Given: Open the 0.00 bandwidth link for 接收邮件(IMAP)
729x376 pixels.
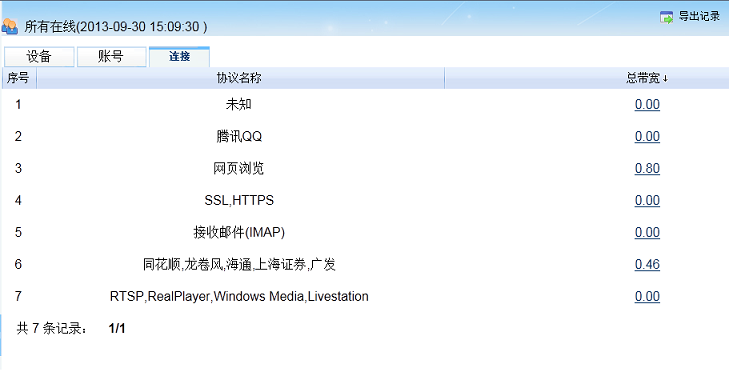Looking at the screenshot, I should [647, 232].
